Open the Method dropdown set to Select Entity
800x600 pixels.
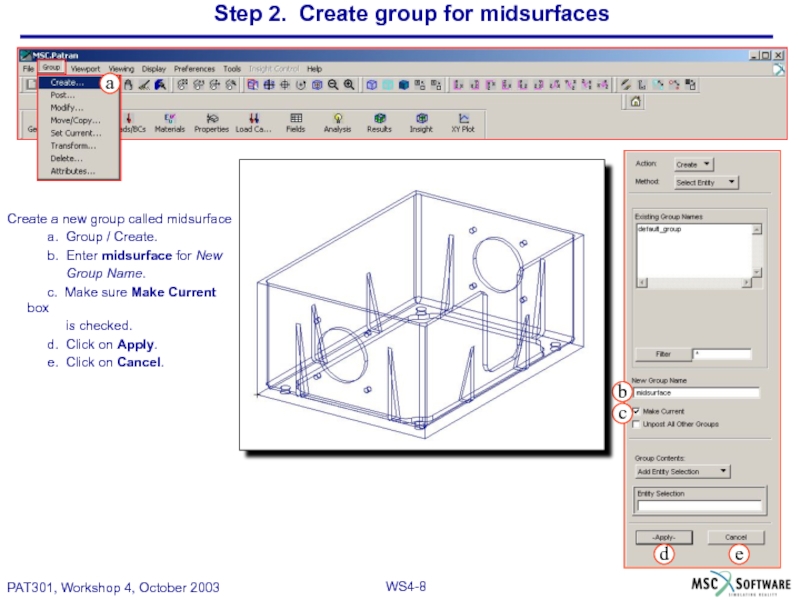click(x=706, y=182)
